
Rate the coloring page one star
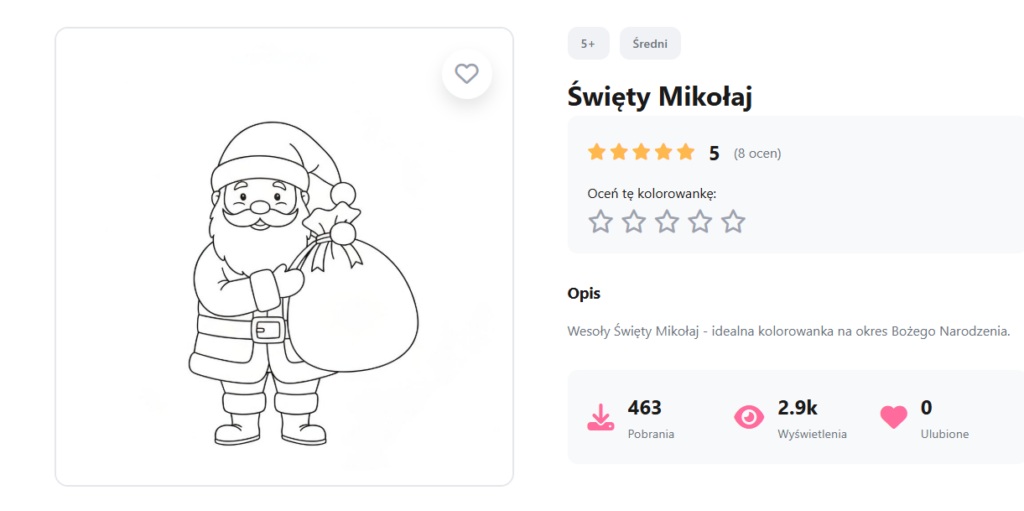pos(600,221)
